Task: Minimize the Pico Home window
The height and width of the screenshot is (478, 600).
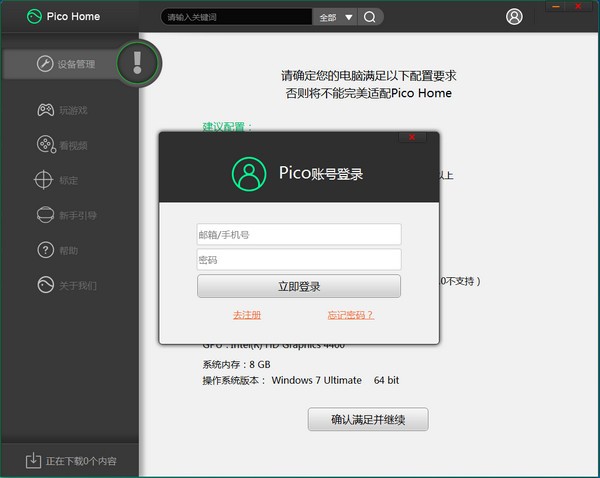Action: coord(556,7)
